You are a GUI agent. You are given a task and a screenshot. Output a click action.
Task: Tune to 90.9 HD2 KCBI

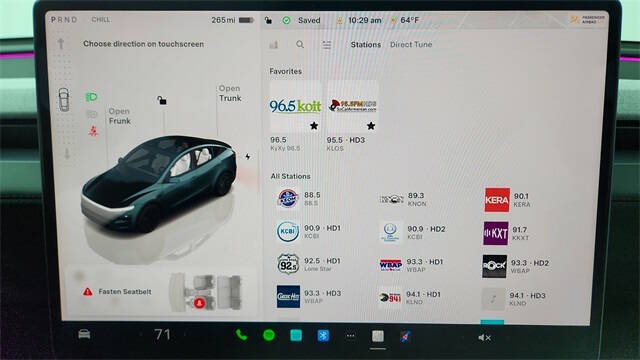tap(412, 232)
